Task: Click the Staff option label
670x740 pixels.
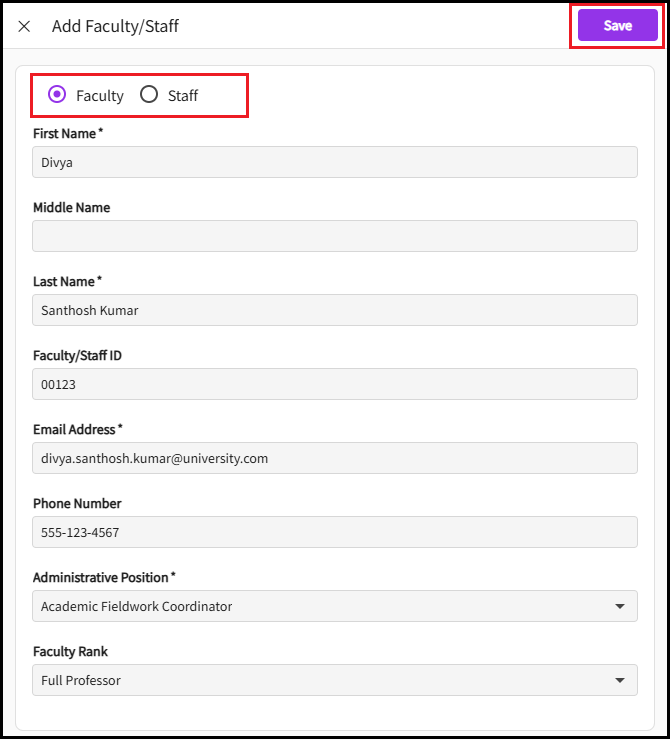Action: tap(183, 96)
